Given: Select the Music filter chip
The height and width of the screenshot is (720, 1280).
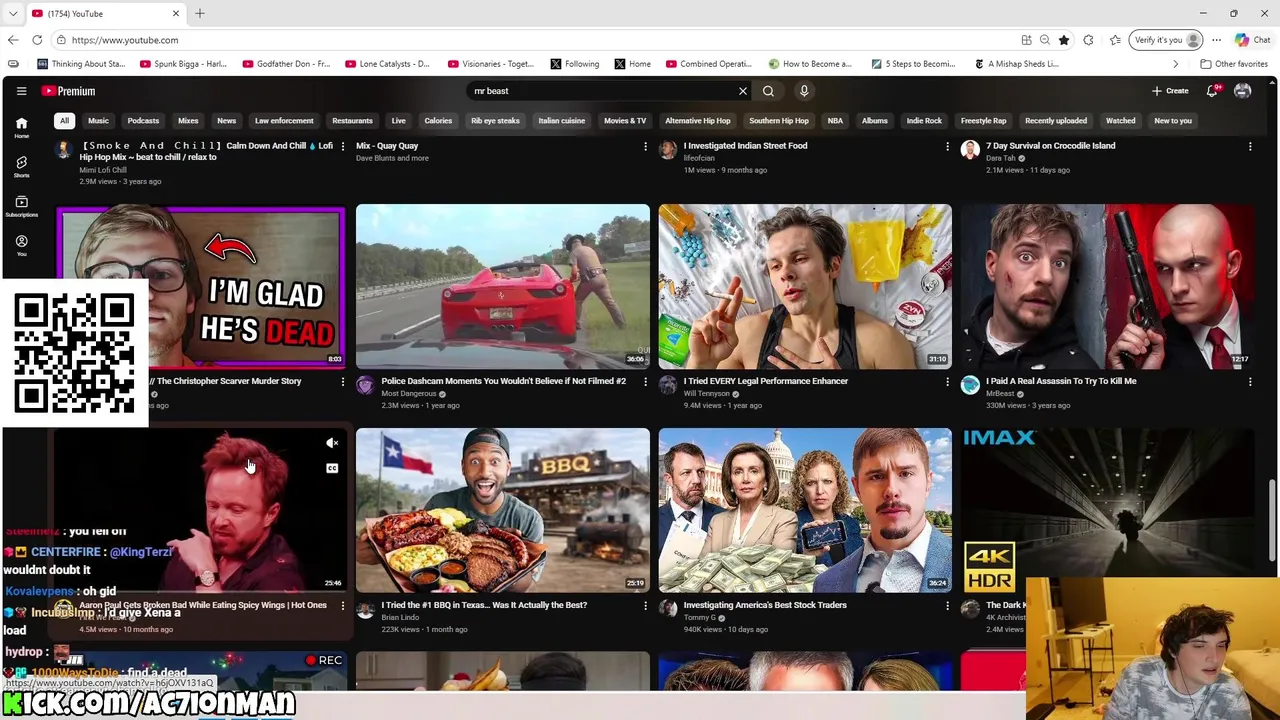Looking at the screenshot, I should [98, 121].
